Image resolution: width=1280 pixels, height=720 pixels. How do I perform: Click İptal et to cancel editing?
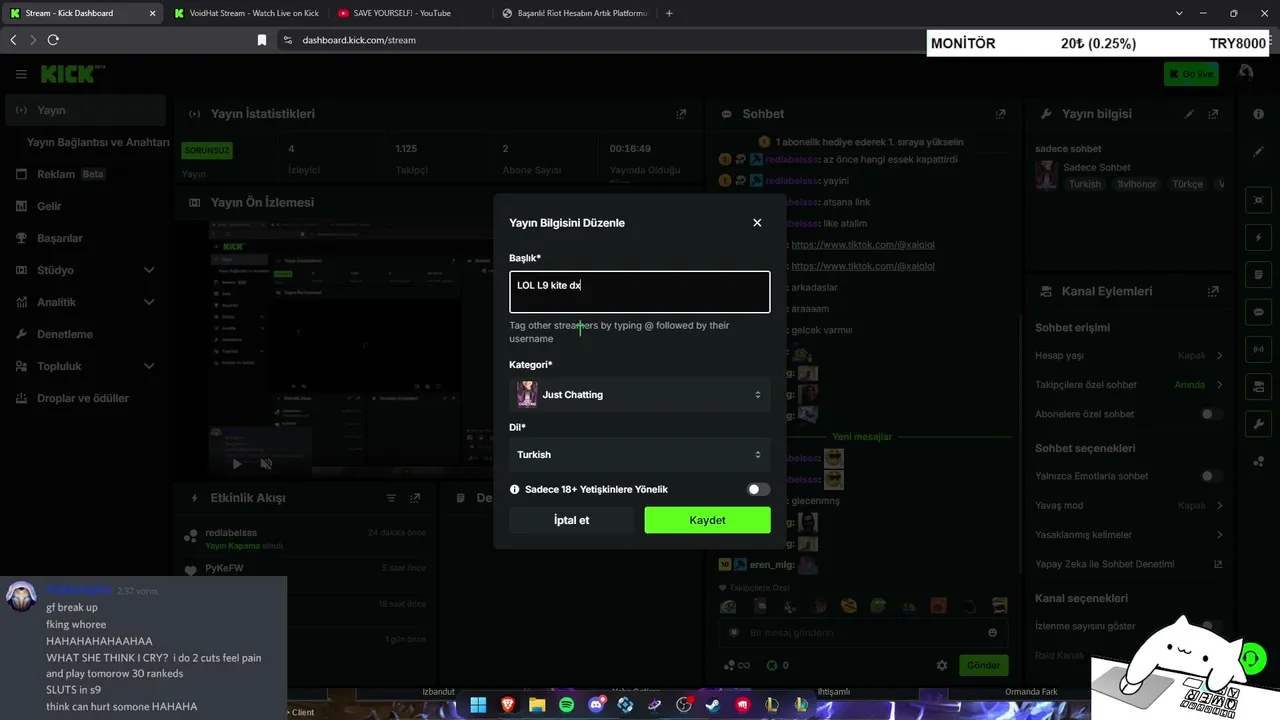(x=571, y=520)
